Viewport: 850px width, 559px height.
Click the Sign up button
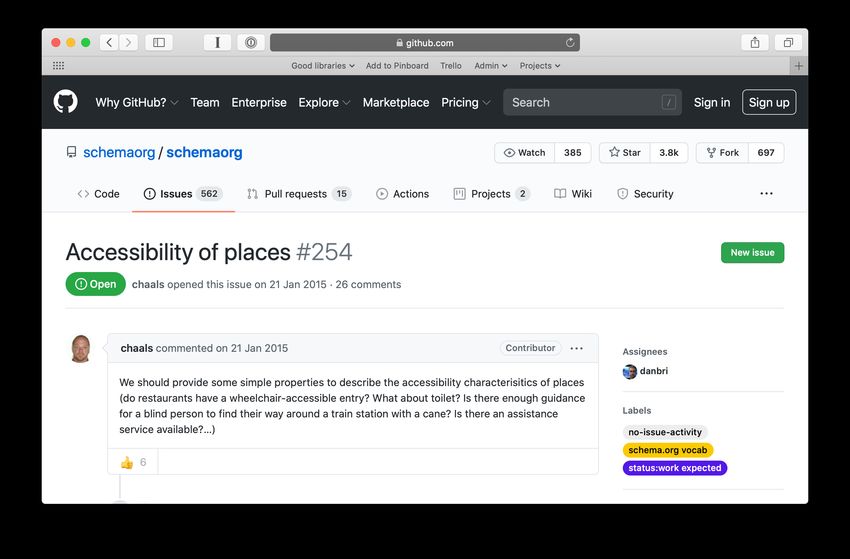point(769,102)
